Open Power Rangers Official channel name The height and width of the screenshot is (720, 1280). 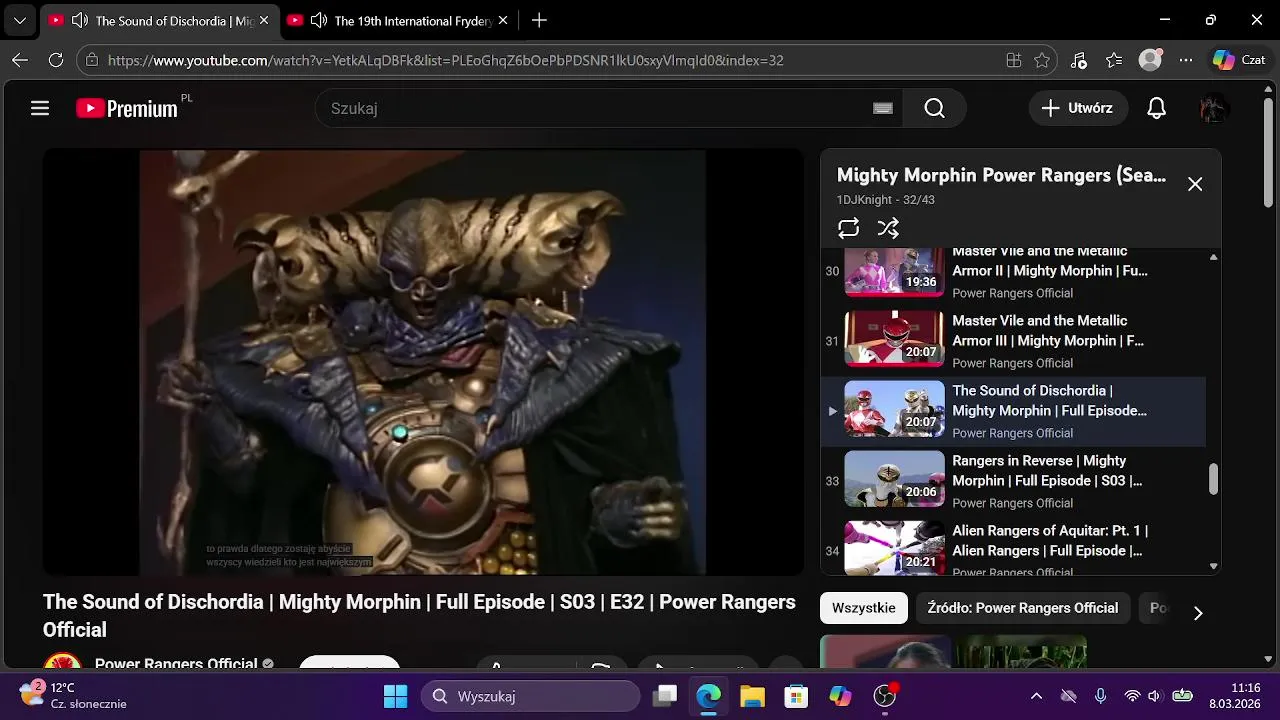pos(176,664)
